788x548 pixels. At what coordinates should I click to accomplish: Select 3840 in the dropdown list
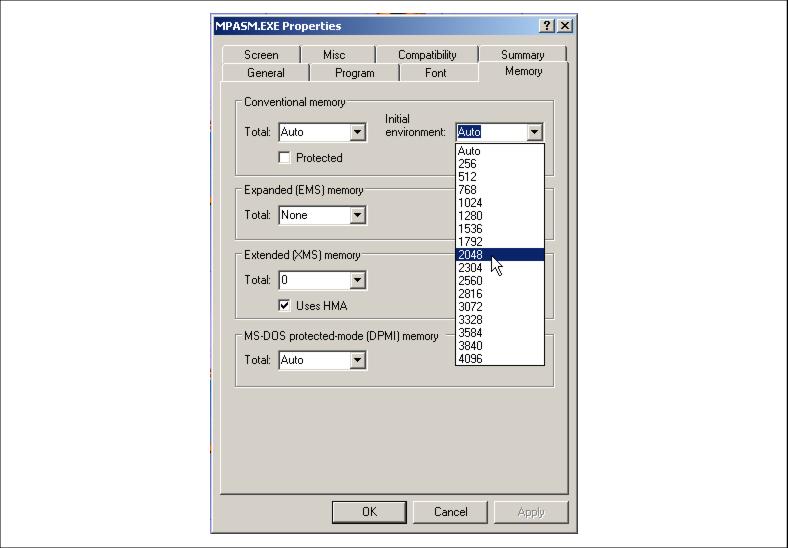(x=500, y=346)
